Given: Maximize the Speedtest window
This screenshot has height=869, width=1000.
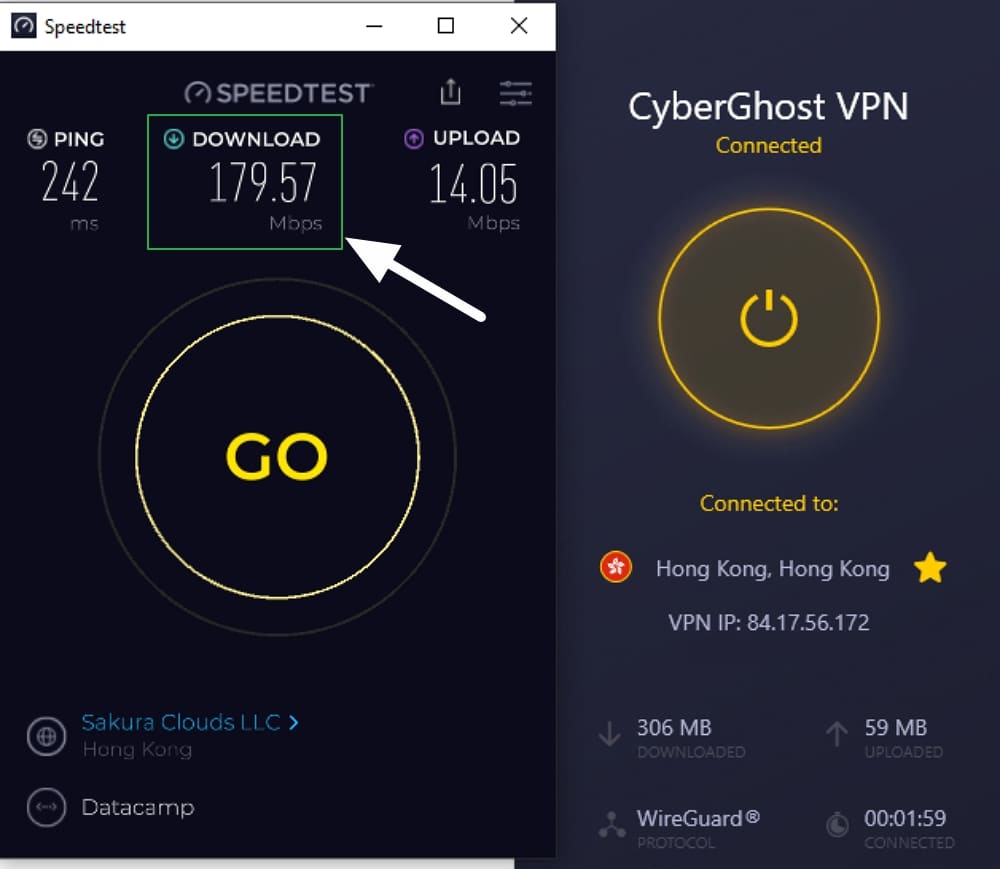Looking at the screenshot, I should click(446, 26).
